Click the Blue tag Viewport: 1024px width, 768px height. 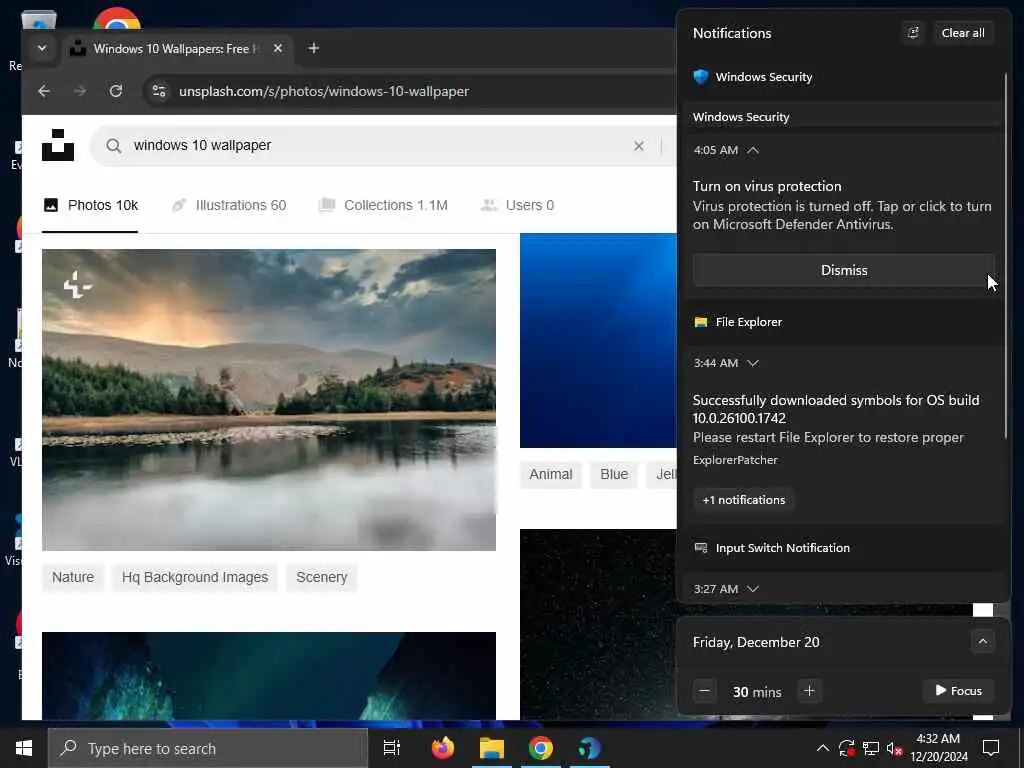tap(614, 474)
